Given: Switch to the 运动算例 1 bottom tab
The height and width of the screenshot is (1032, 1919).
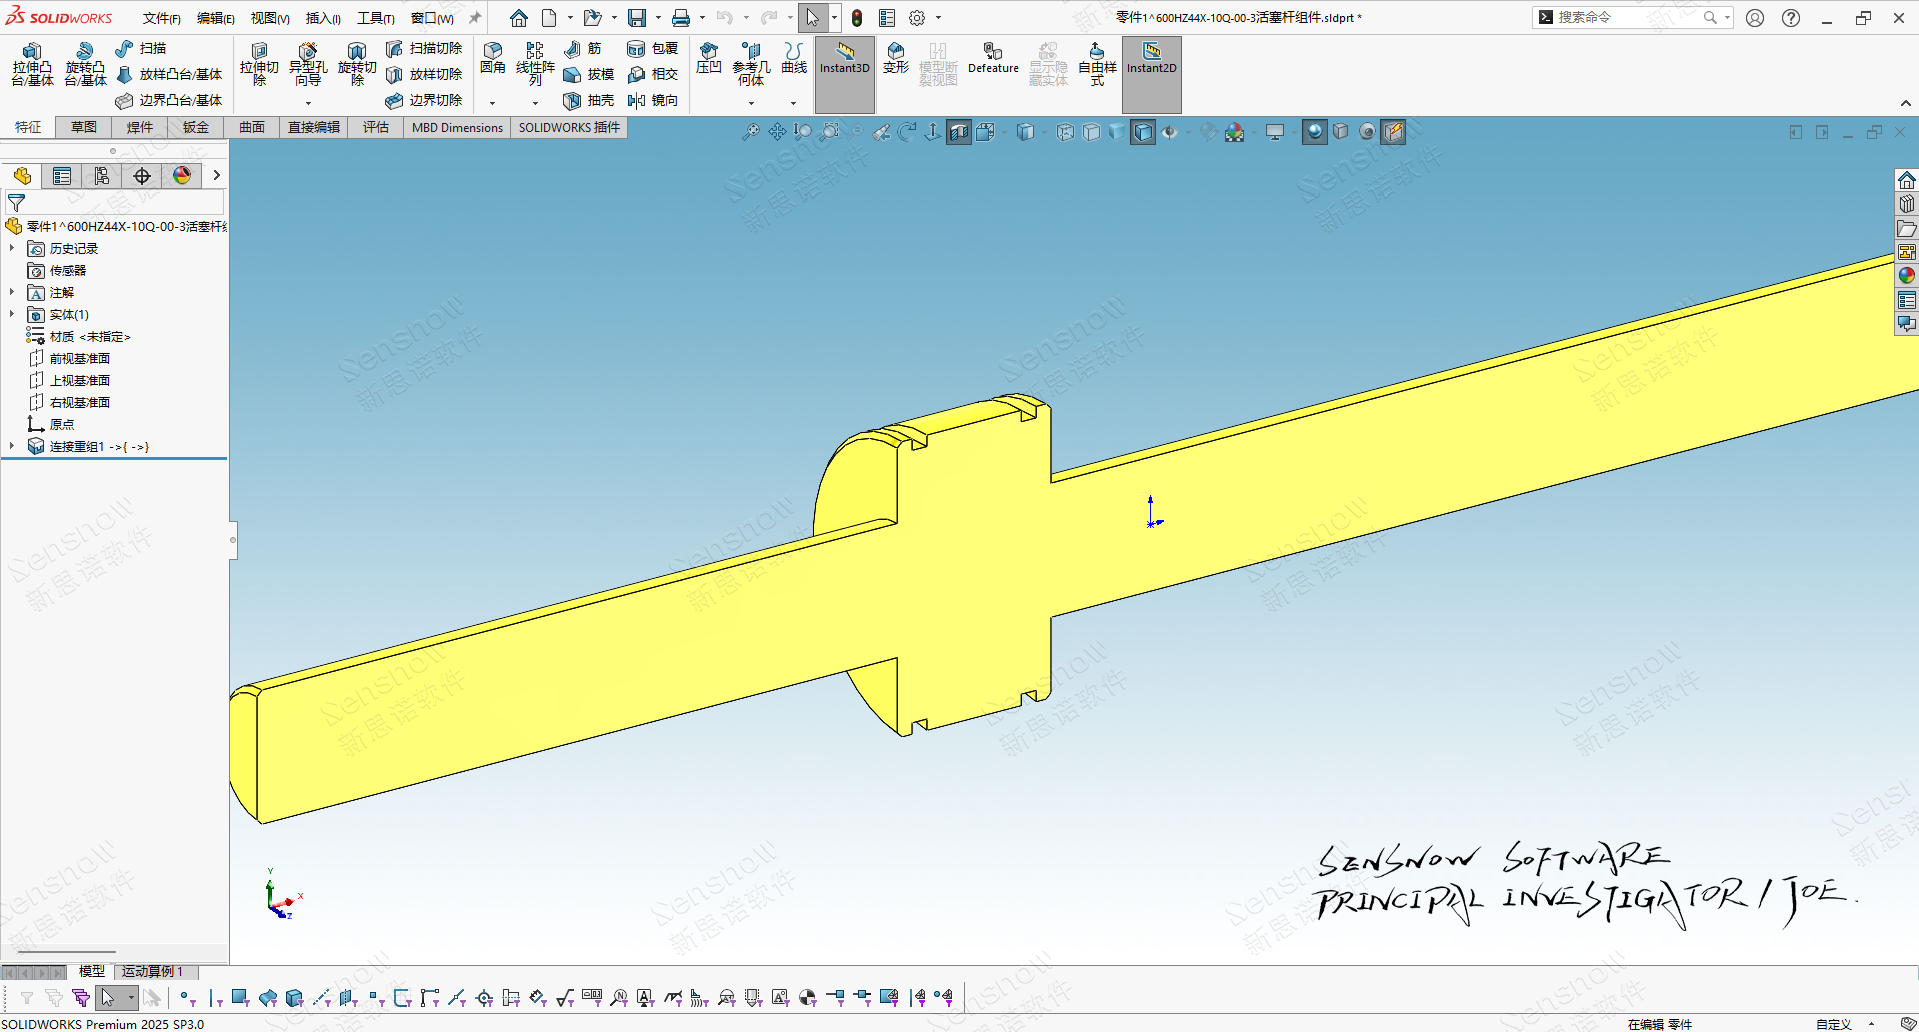Looking at the screenshot, I should pyautogui.click(x=152, y=971).
